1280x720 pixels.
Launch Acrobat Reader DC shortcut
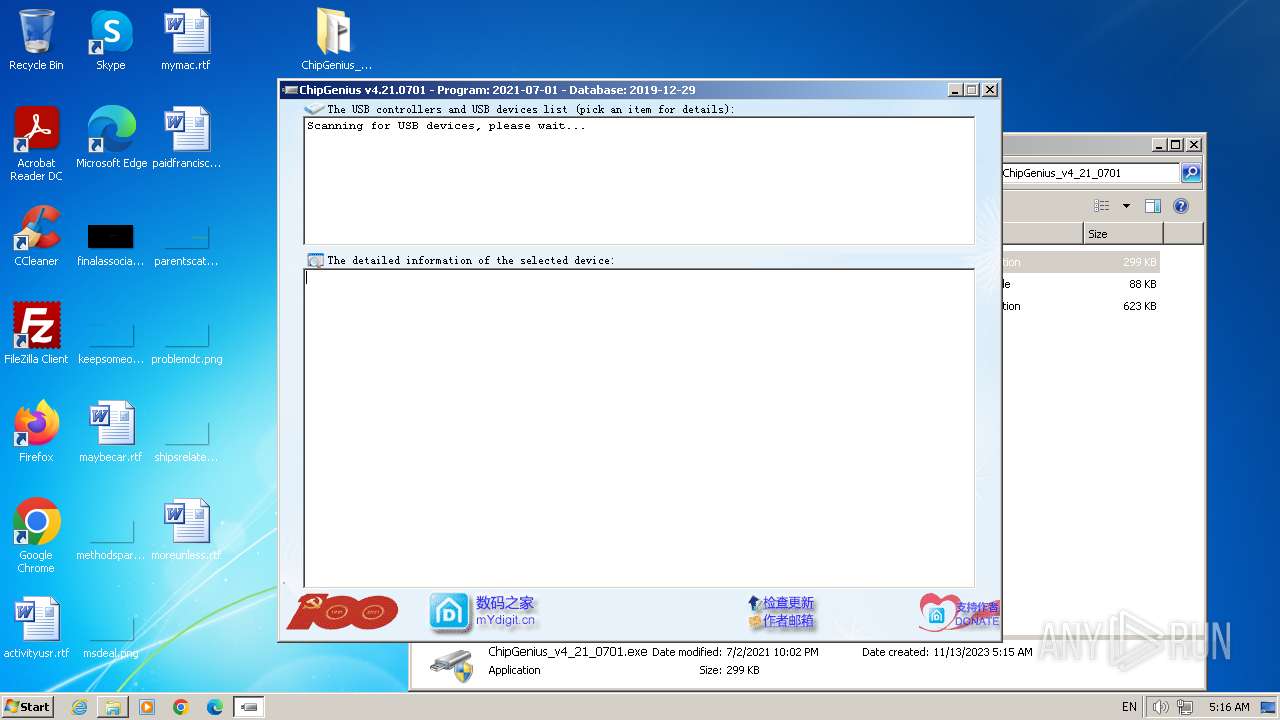point(36,144)
